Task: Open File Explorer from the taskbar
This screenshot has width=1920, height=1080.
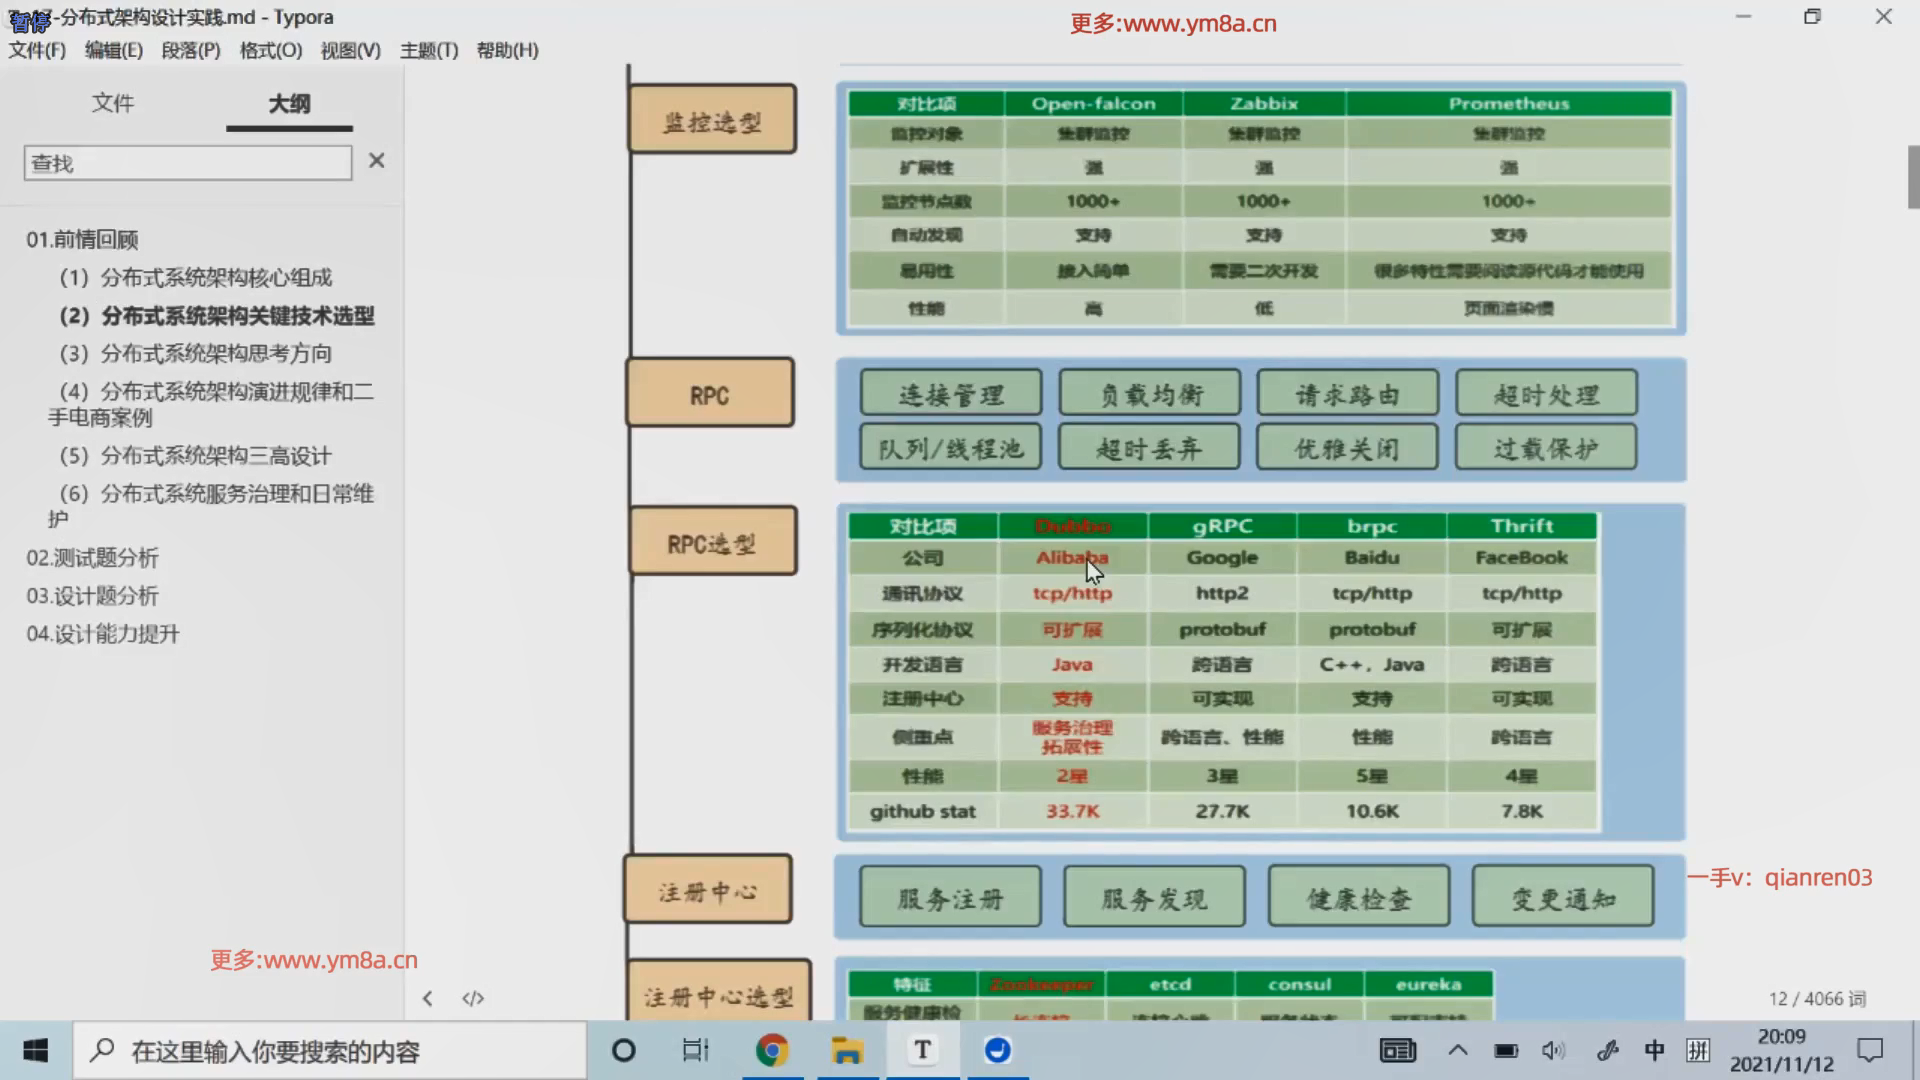Action: [847, 1050]
